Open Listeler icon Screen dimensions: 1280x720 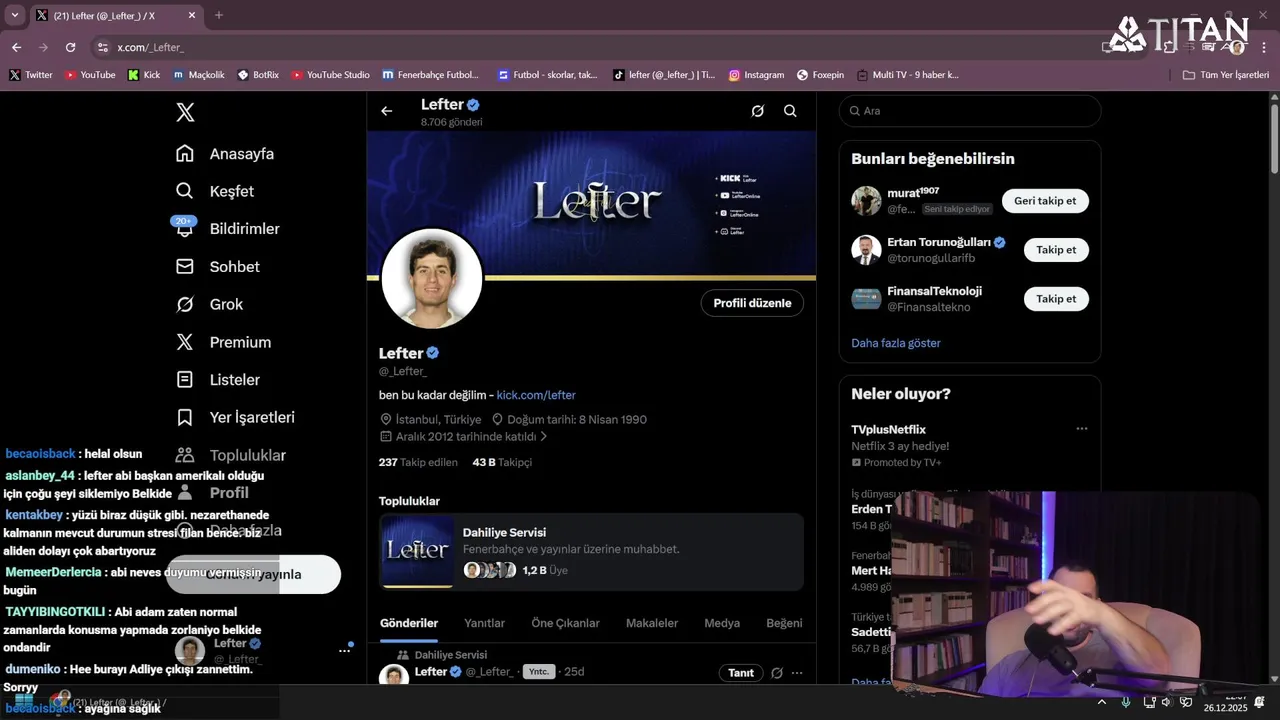185,380
